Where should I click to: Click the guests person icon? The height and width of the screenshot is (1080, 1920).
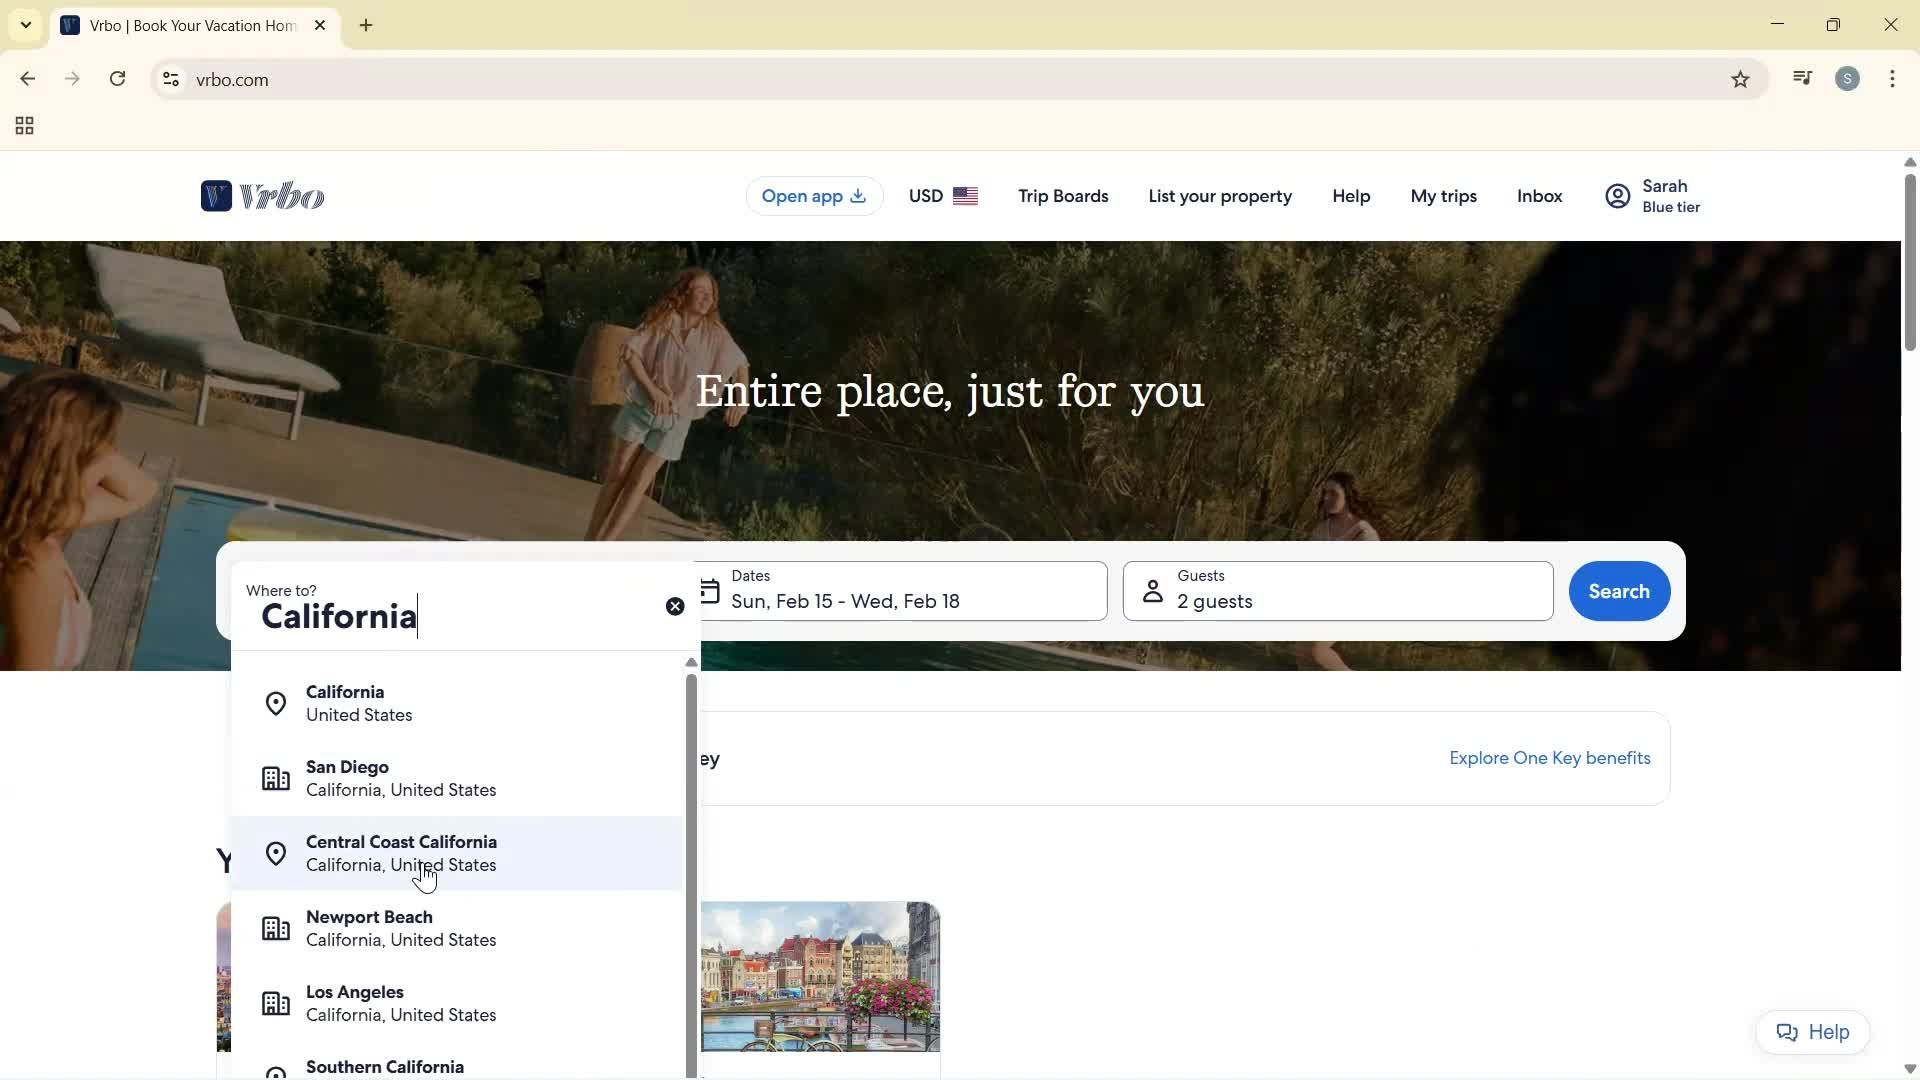tap(1152, 590)
